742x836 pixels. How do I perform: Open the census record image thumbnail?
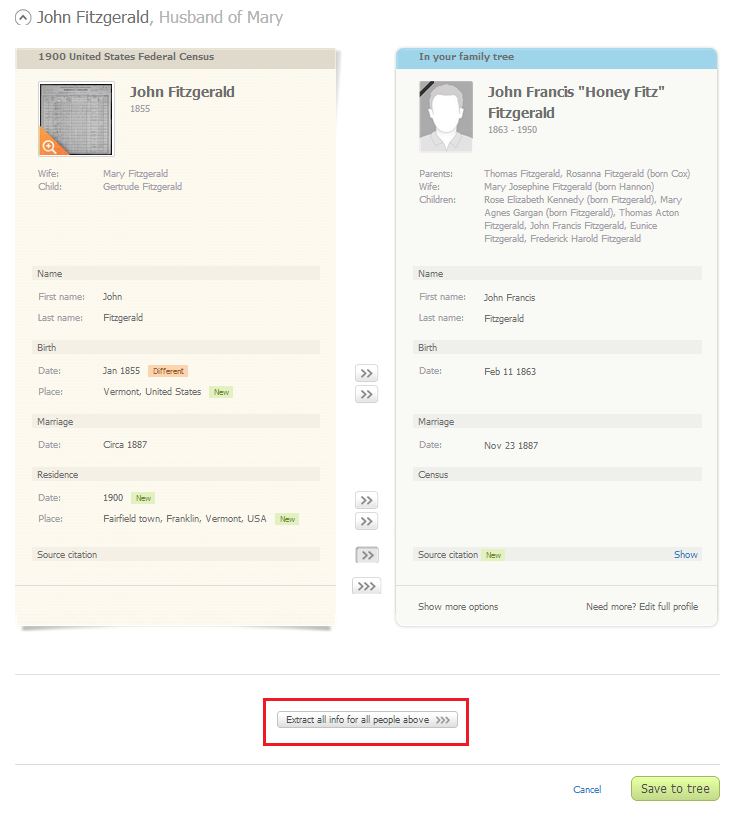tap(76, 113)
